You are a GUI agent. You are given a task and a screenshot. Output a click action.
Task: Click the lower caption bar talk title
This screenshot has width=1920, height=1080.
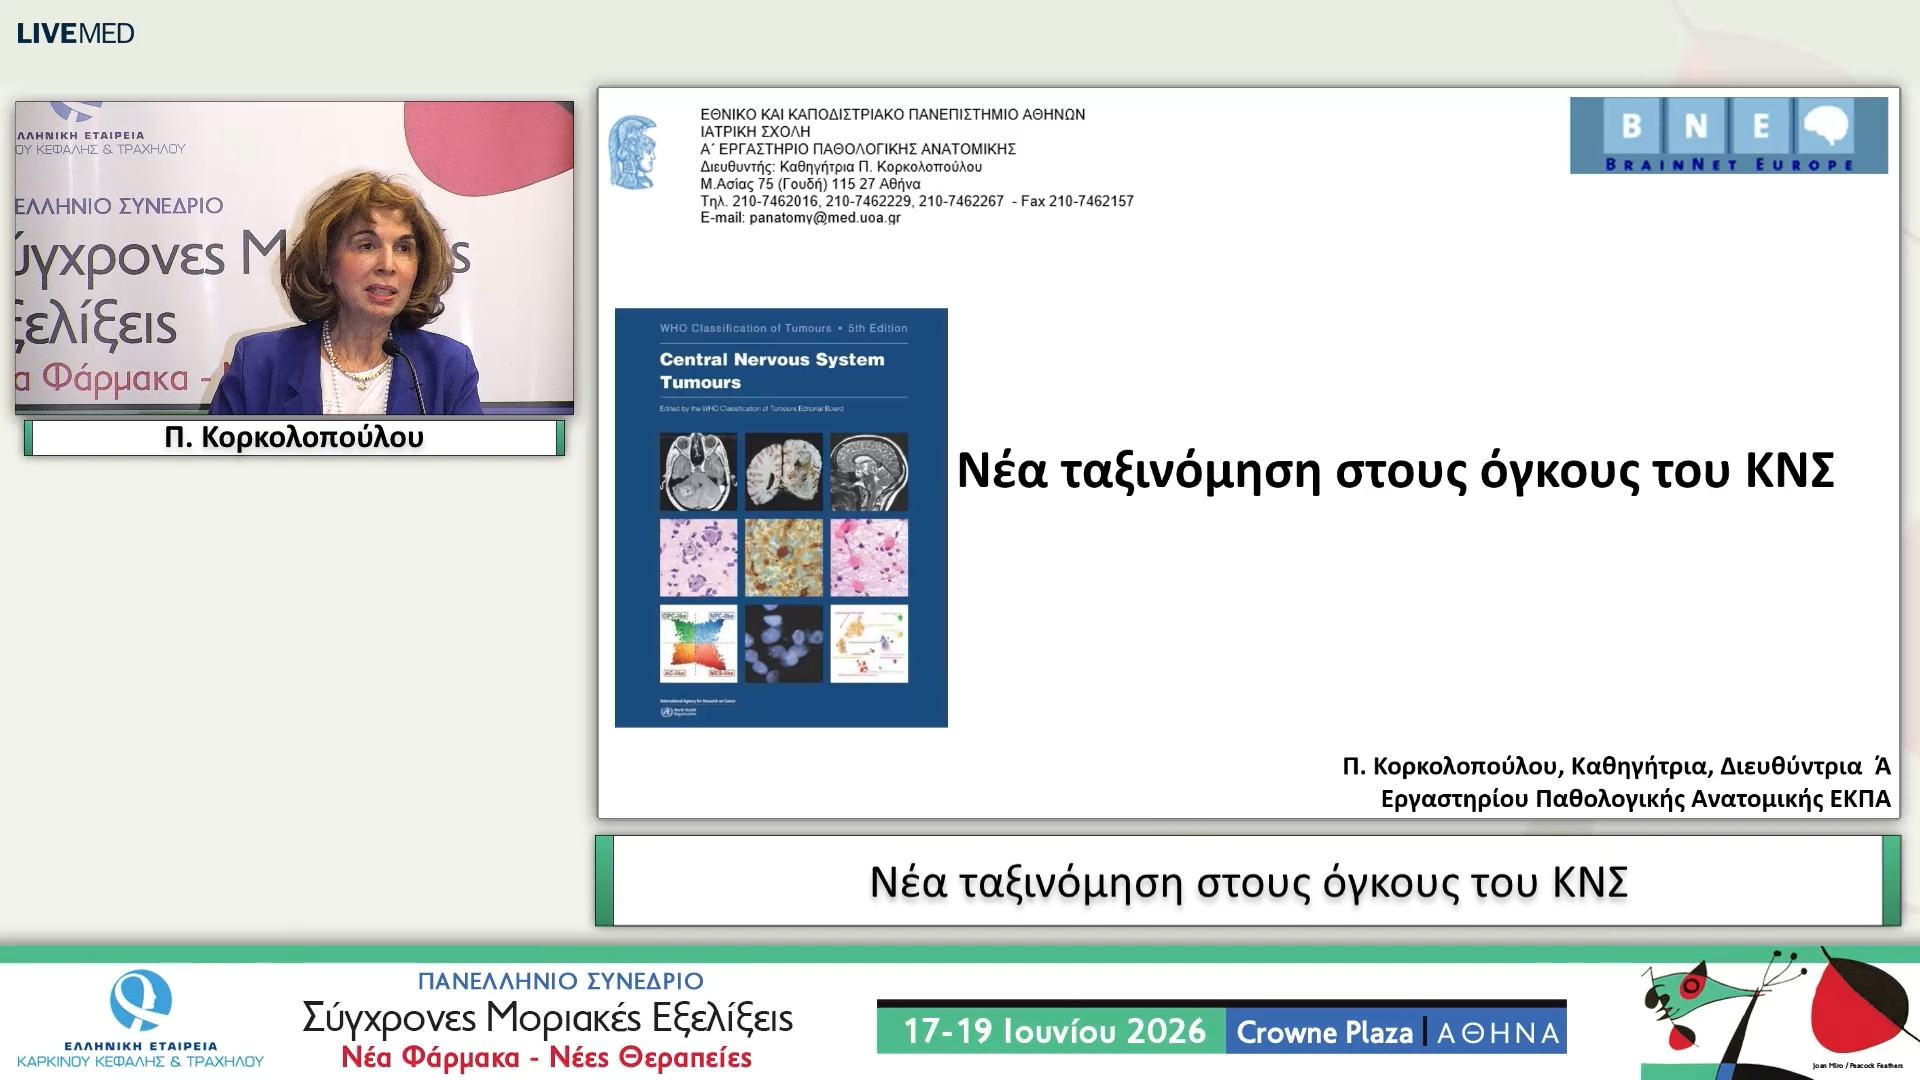tap(1248, 882)
